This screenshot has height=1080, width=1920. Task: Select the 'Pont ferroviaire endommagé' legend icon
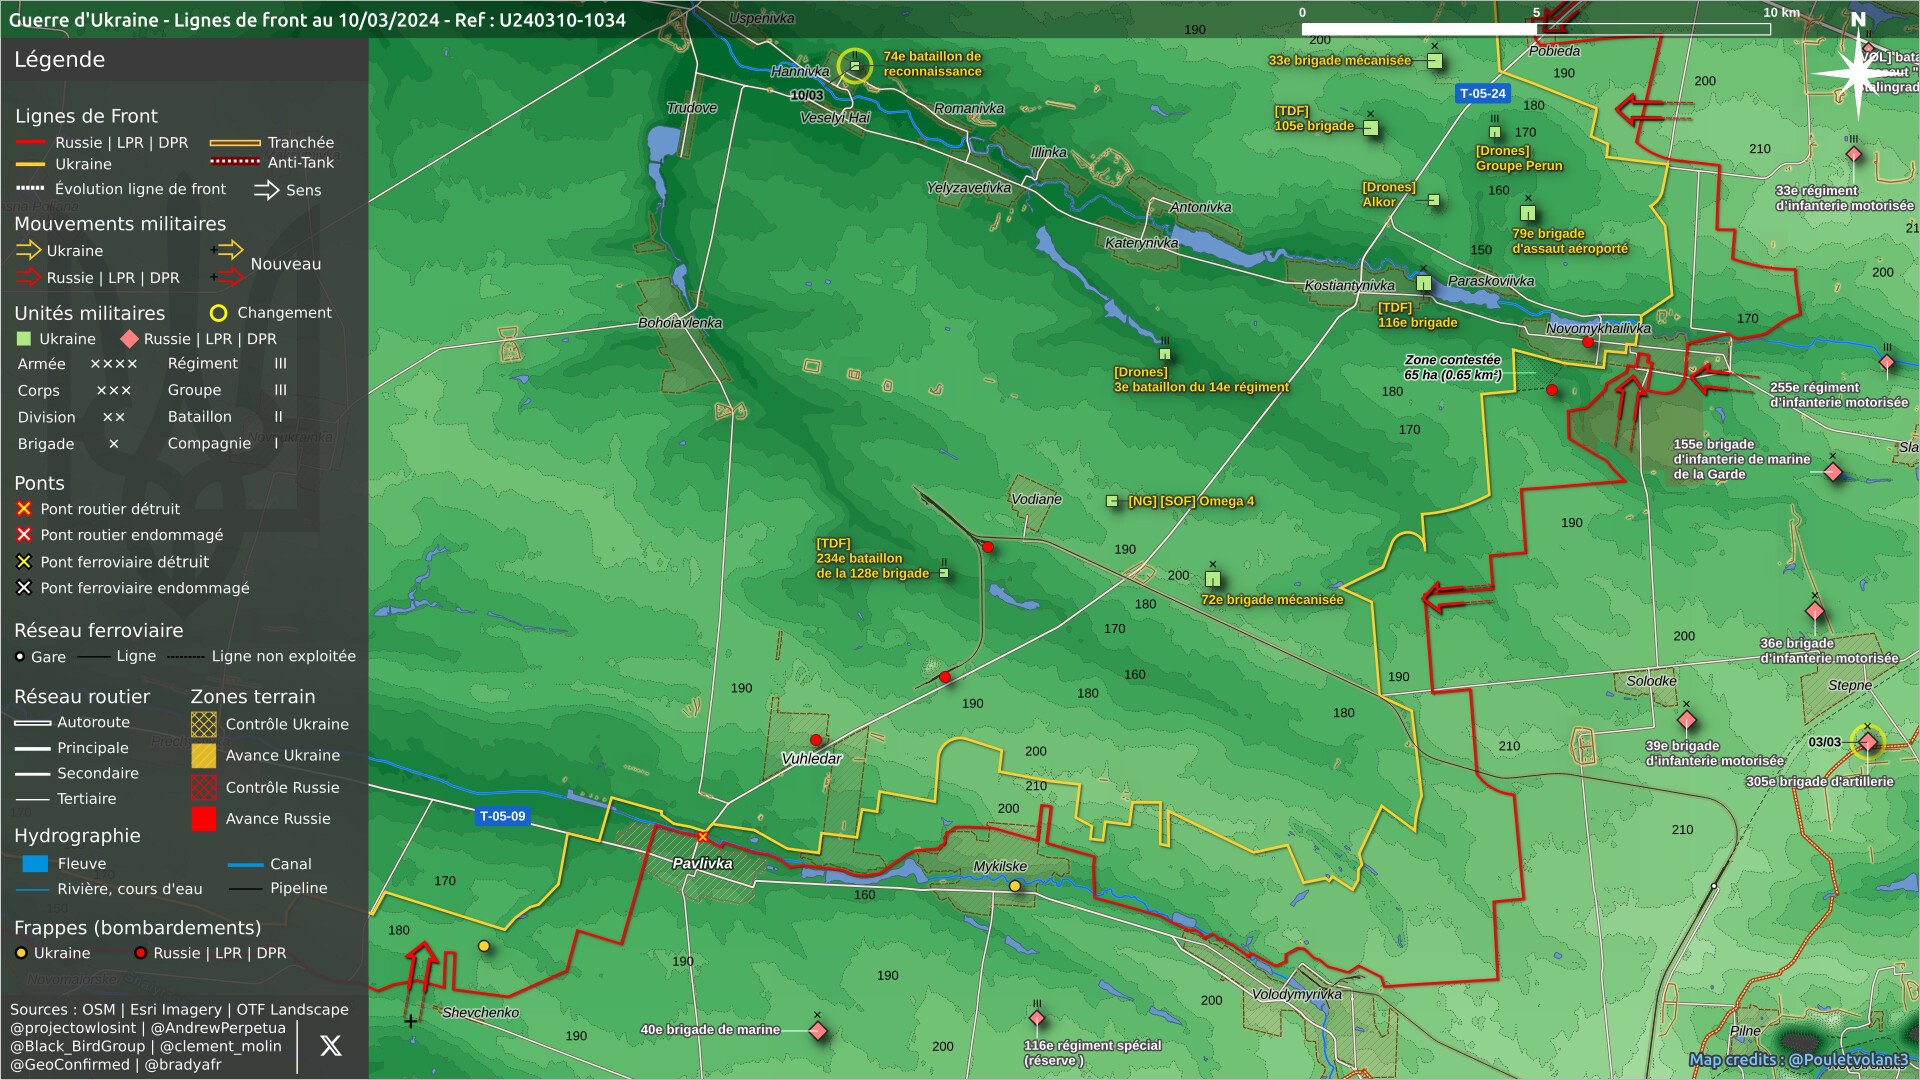[x=24, y=588]
